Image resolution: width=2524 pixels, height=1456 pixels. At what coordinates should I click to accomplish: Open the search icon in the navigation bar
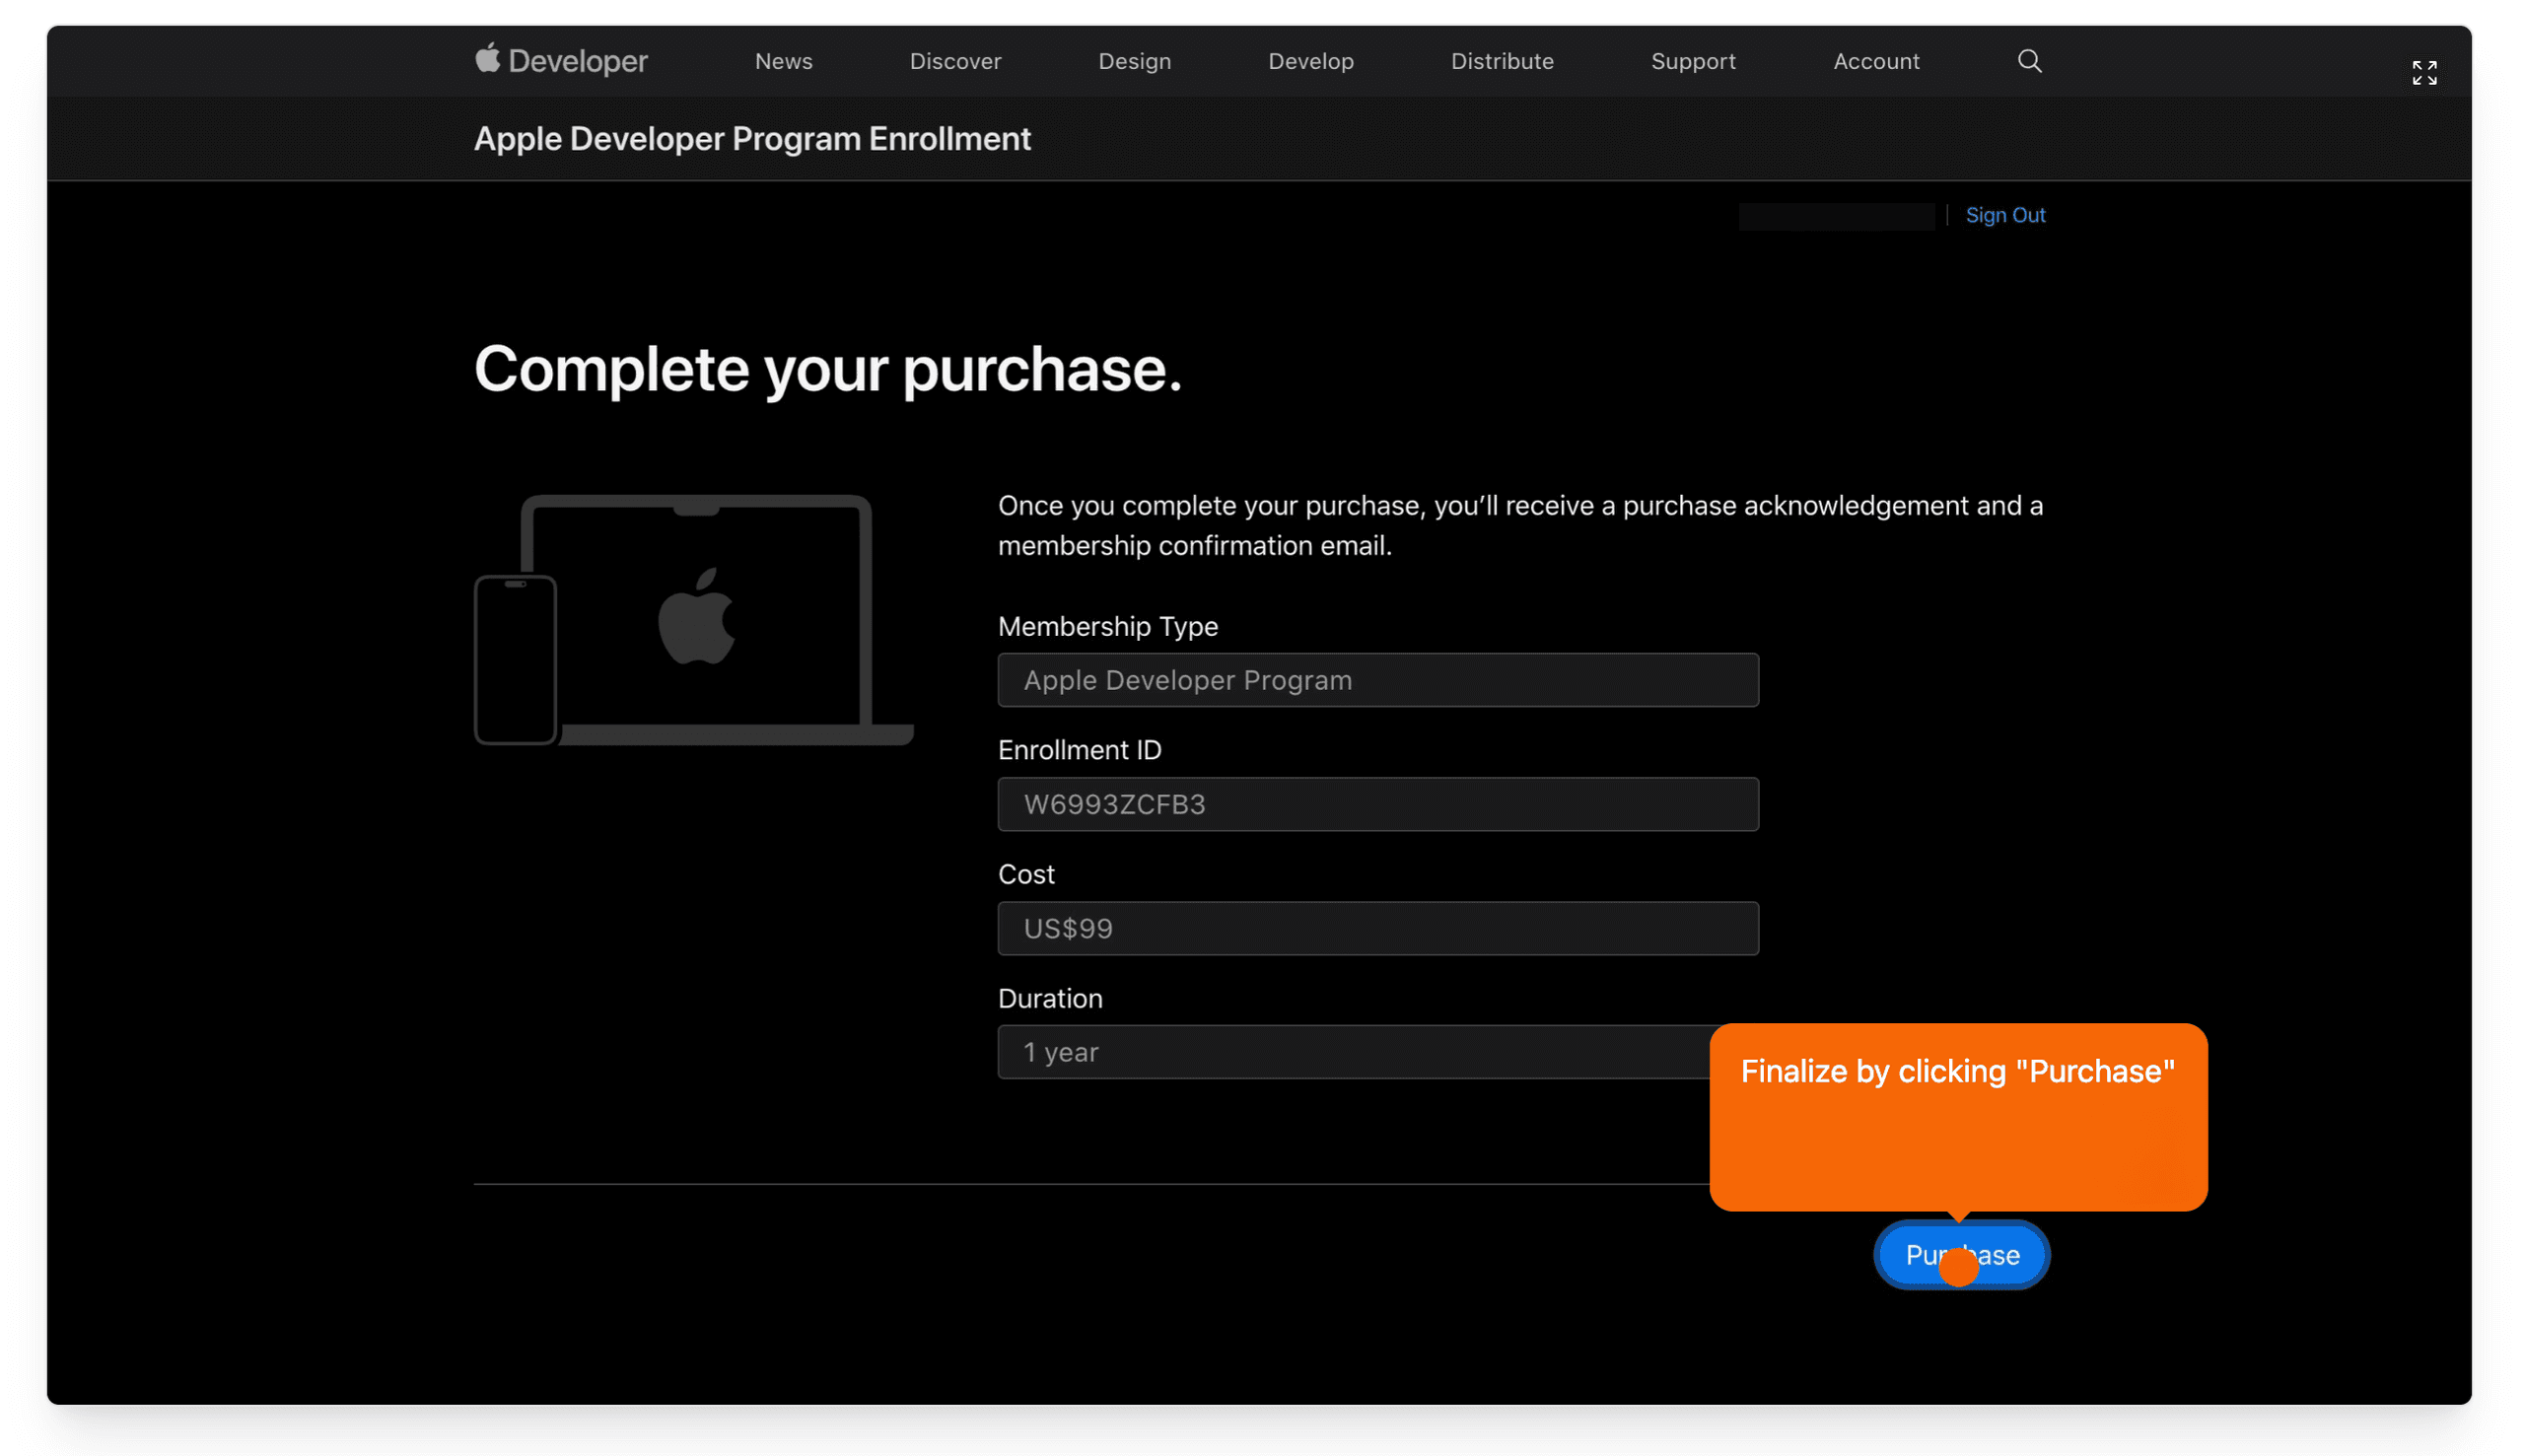pyautogui.click(x=2028, y=61)
